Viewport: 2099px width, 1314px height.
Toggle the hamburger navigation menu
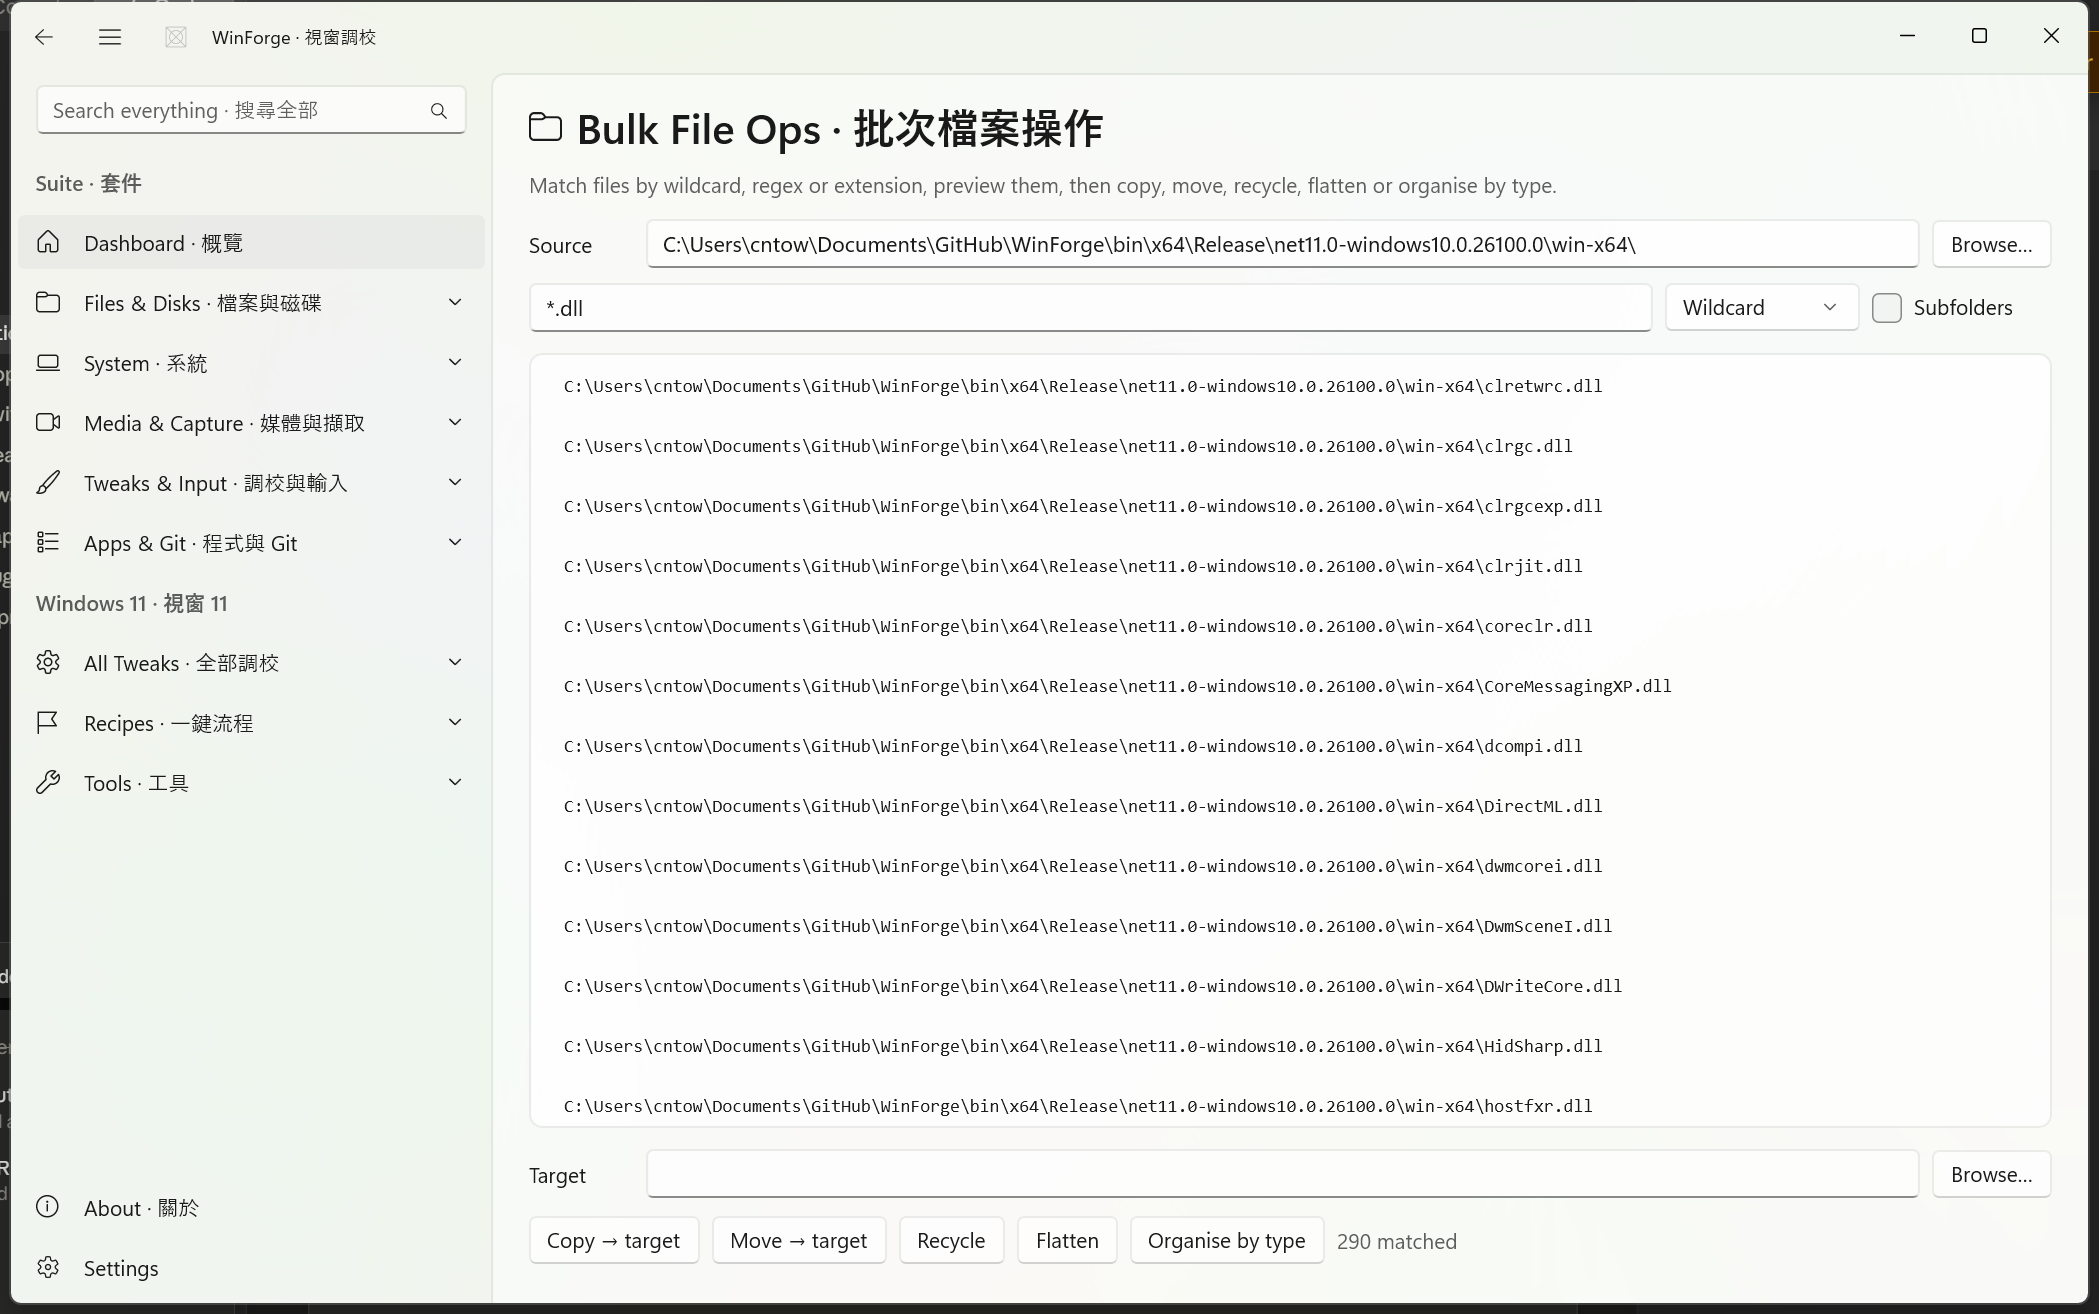click(x=110, y=37)
